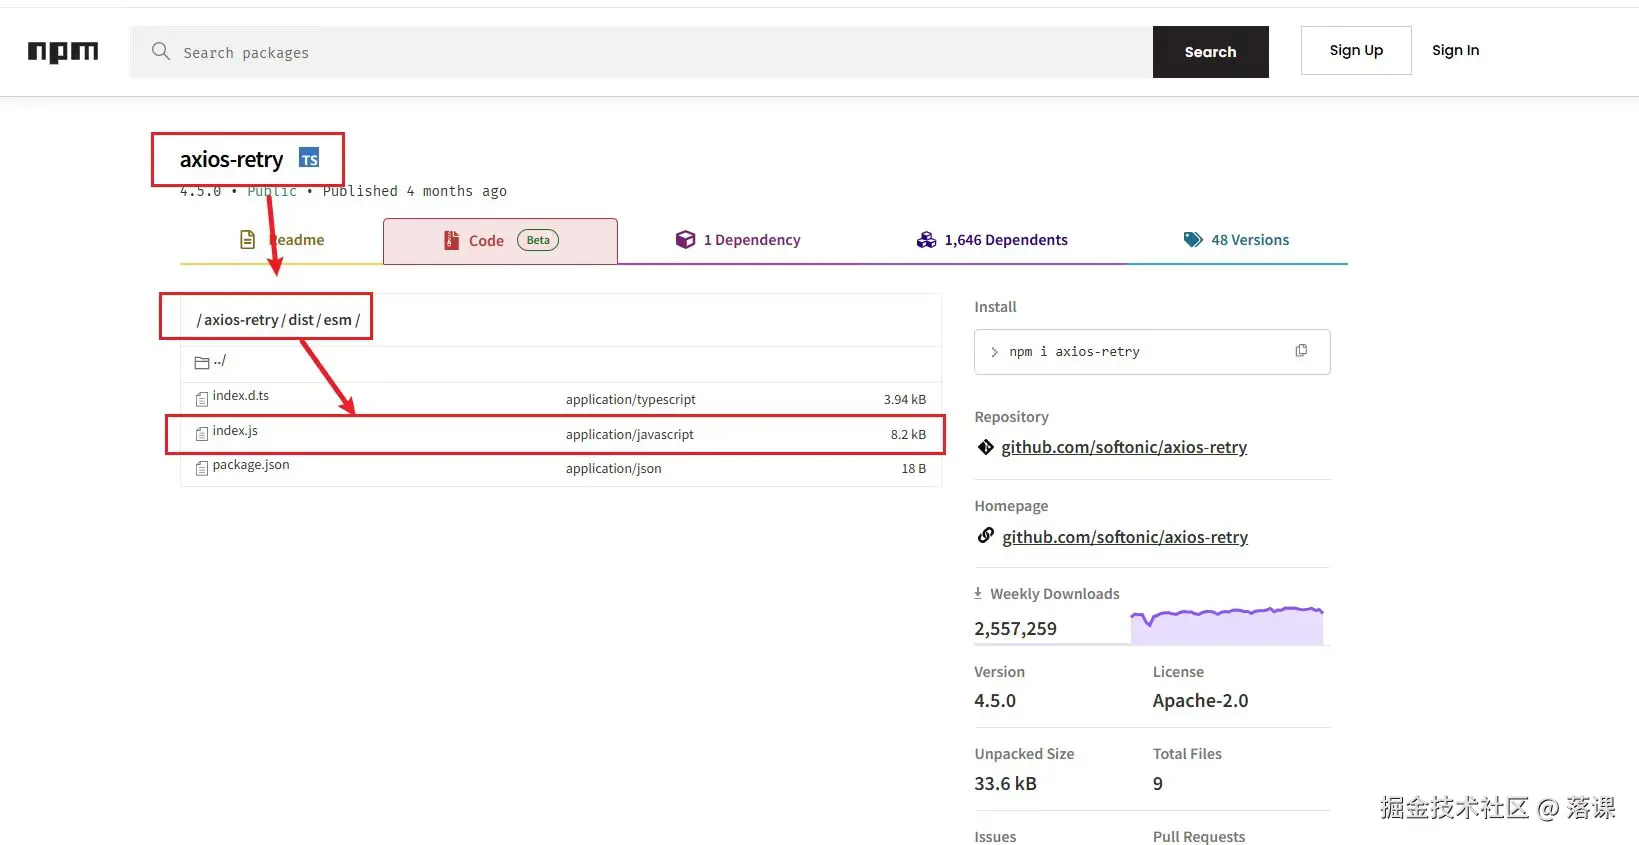Open the Sign In link

click(x=1455, y=50)
